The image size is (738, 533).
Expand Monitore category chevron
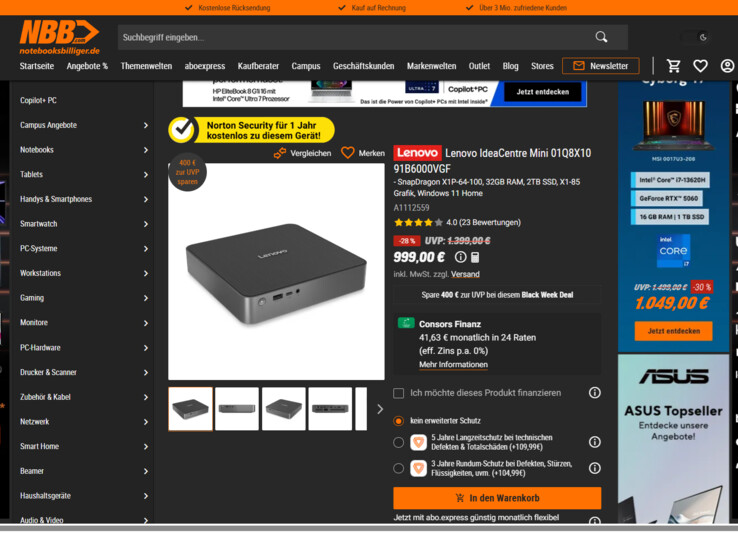pos(145,323)
